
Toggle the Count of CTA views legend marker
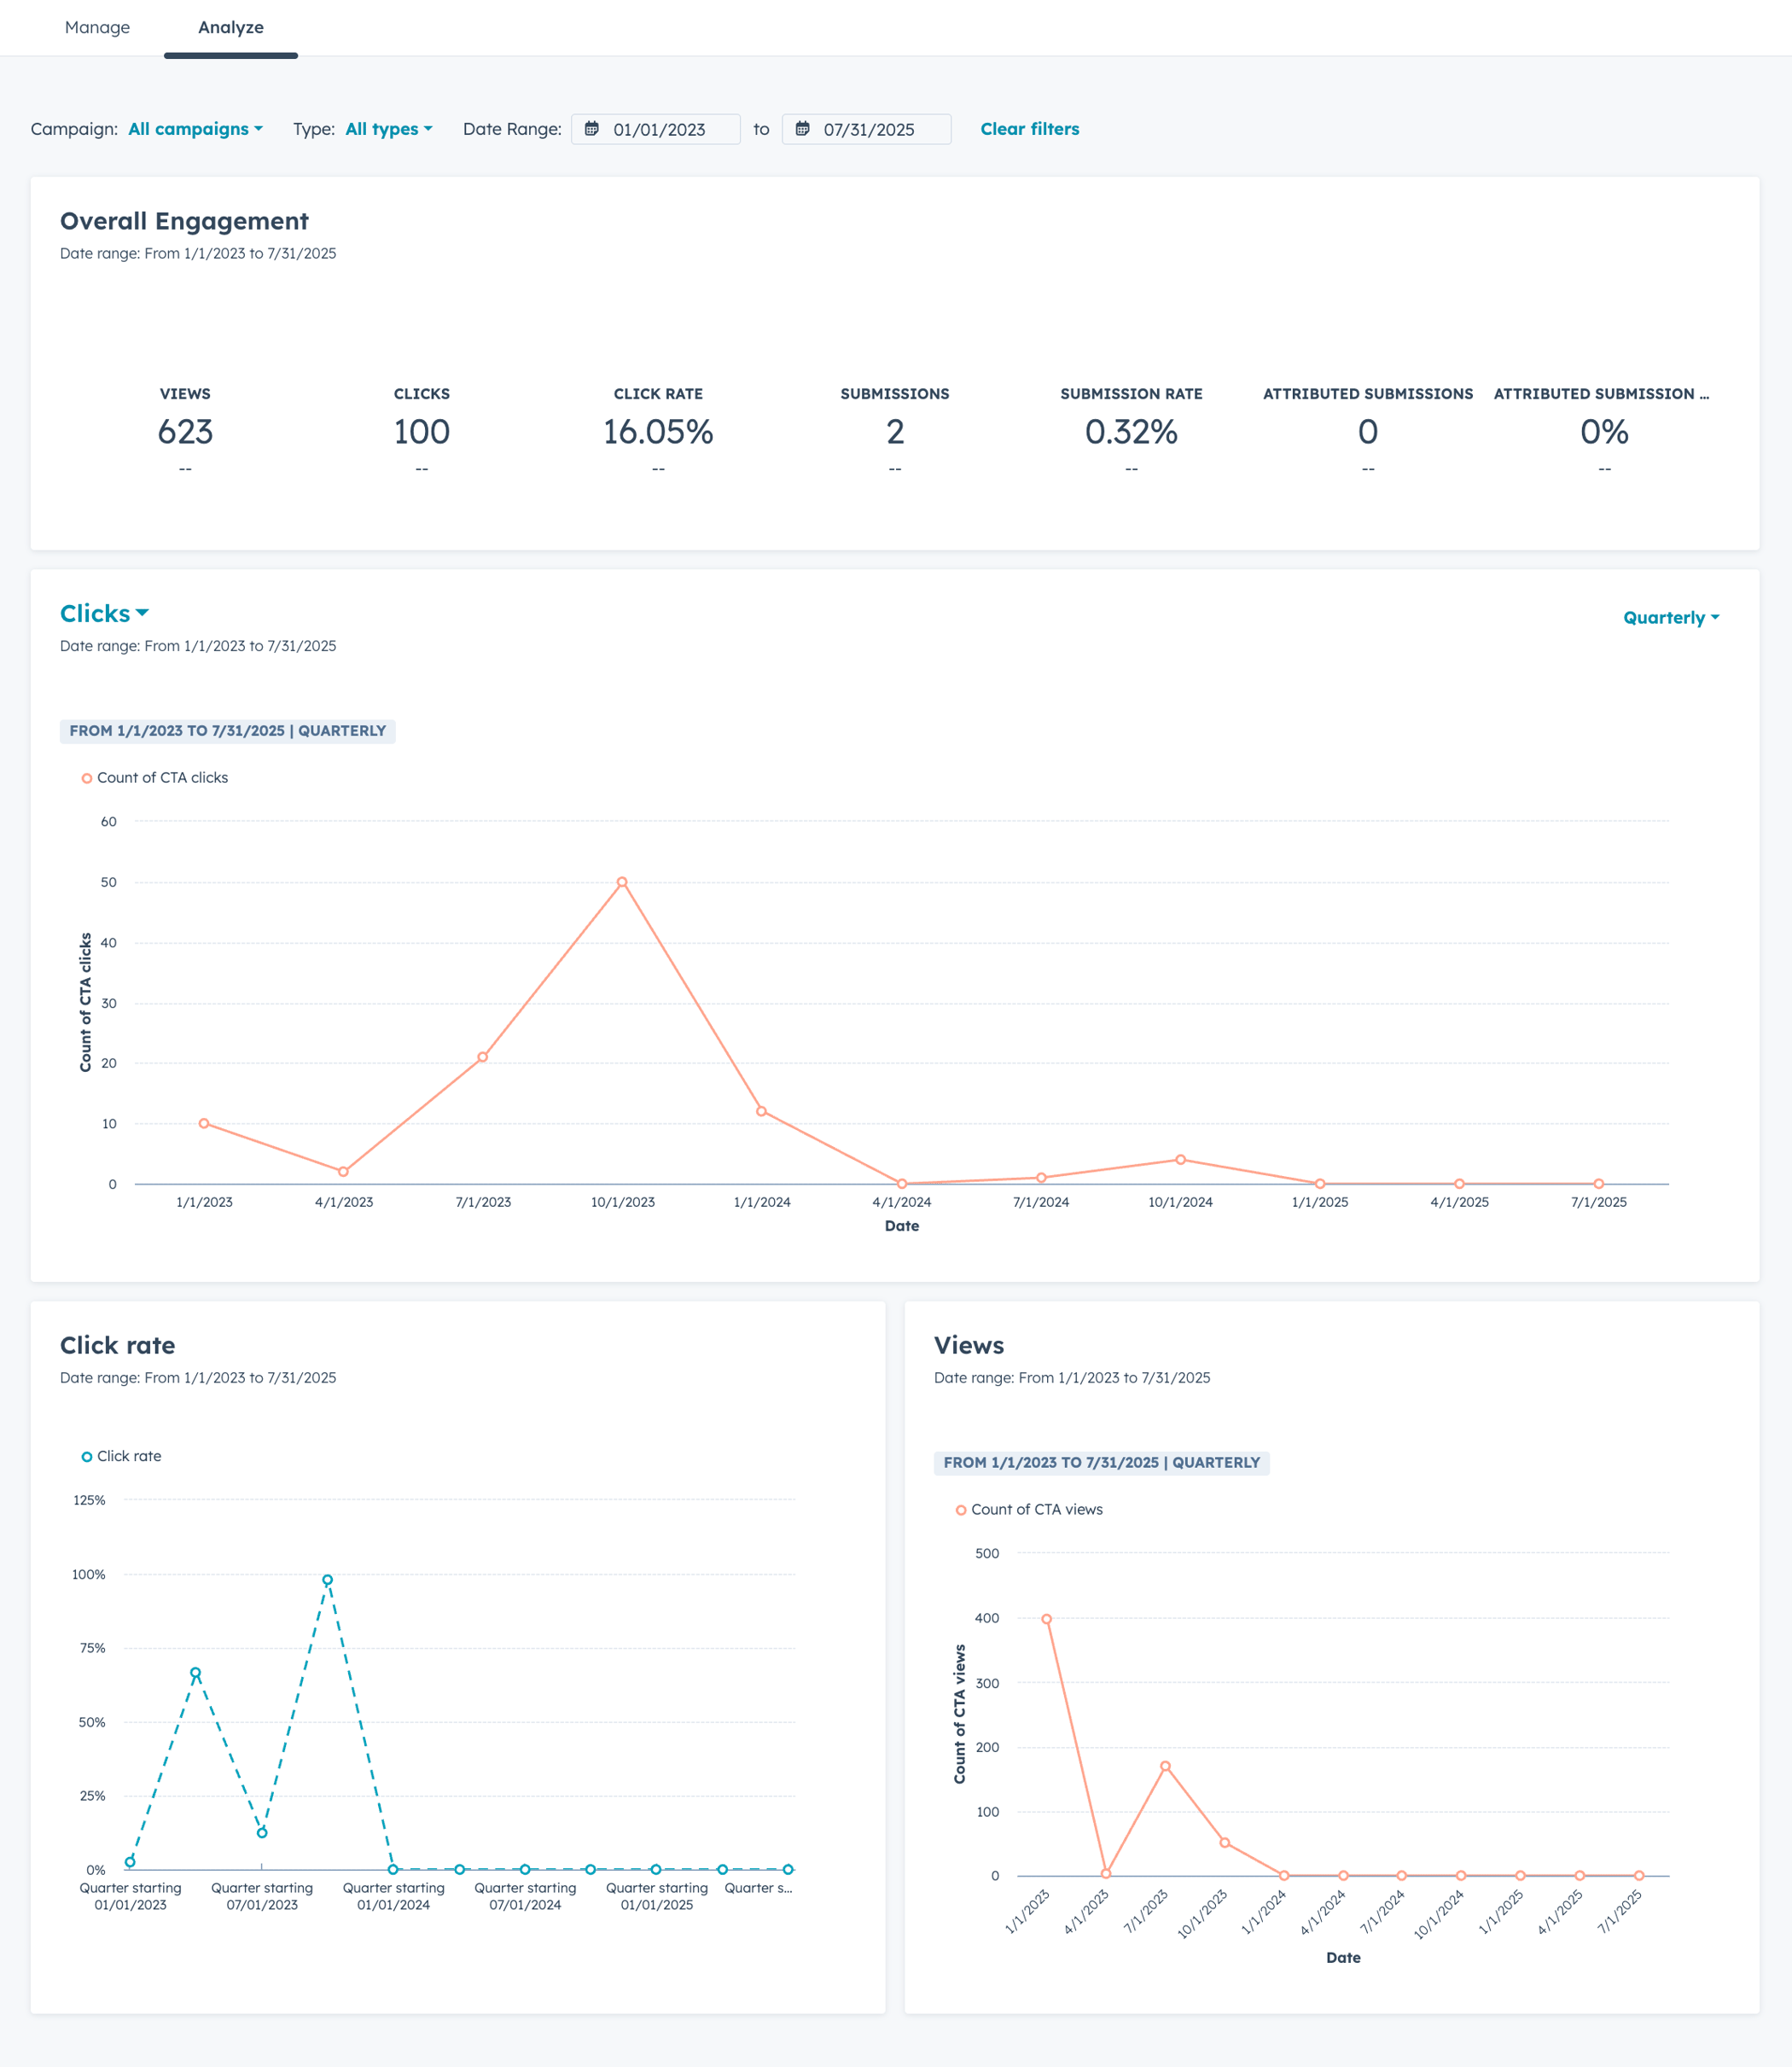961,1509
